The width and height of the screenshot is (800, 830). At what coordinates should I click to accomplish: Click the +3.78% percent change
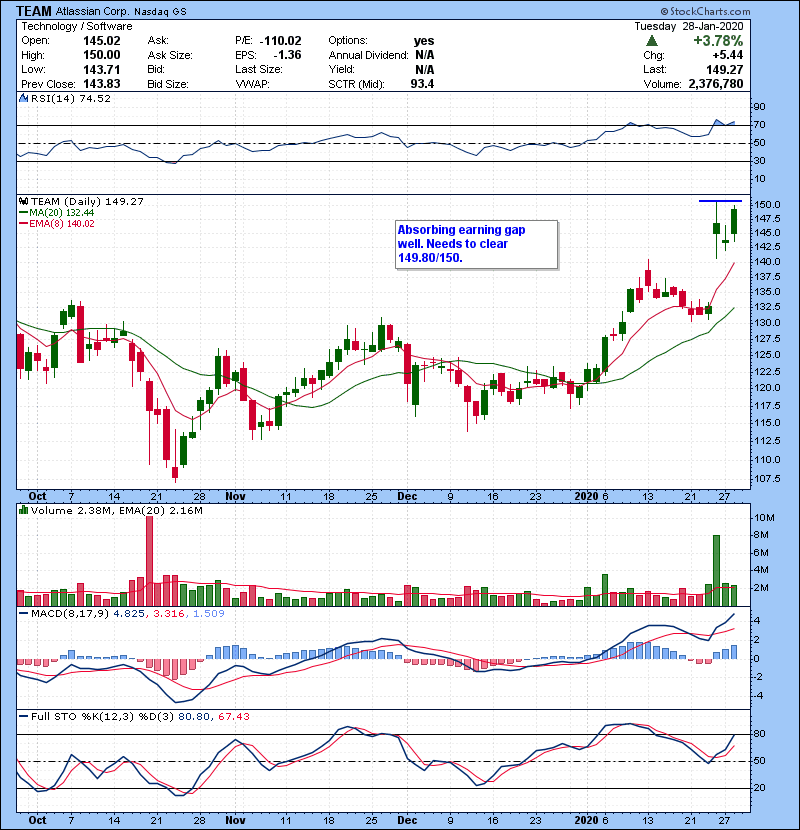[x=718, y=41]
